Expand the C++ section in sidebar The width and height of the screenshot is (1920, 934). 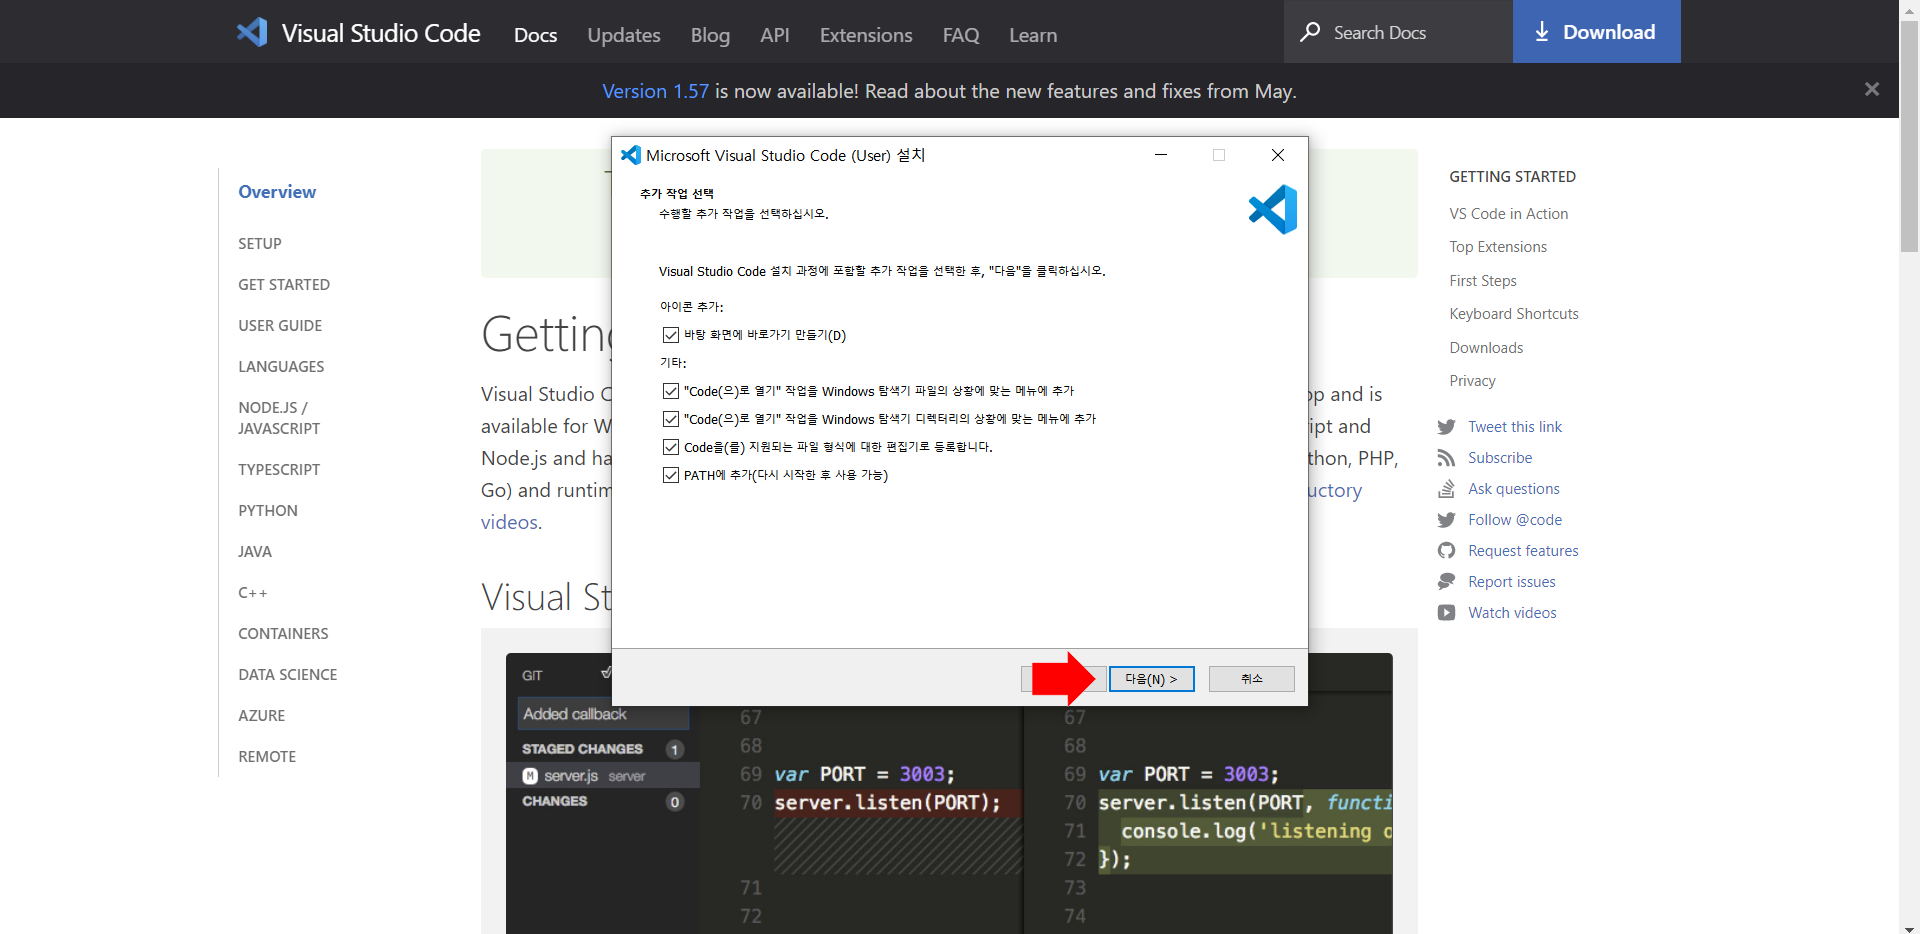(253, 593)
